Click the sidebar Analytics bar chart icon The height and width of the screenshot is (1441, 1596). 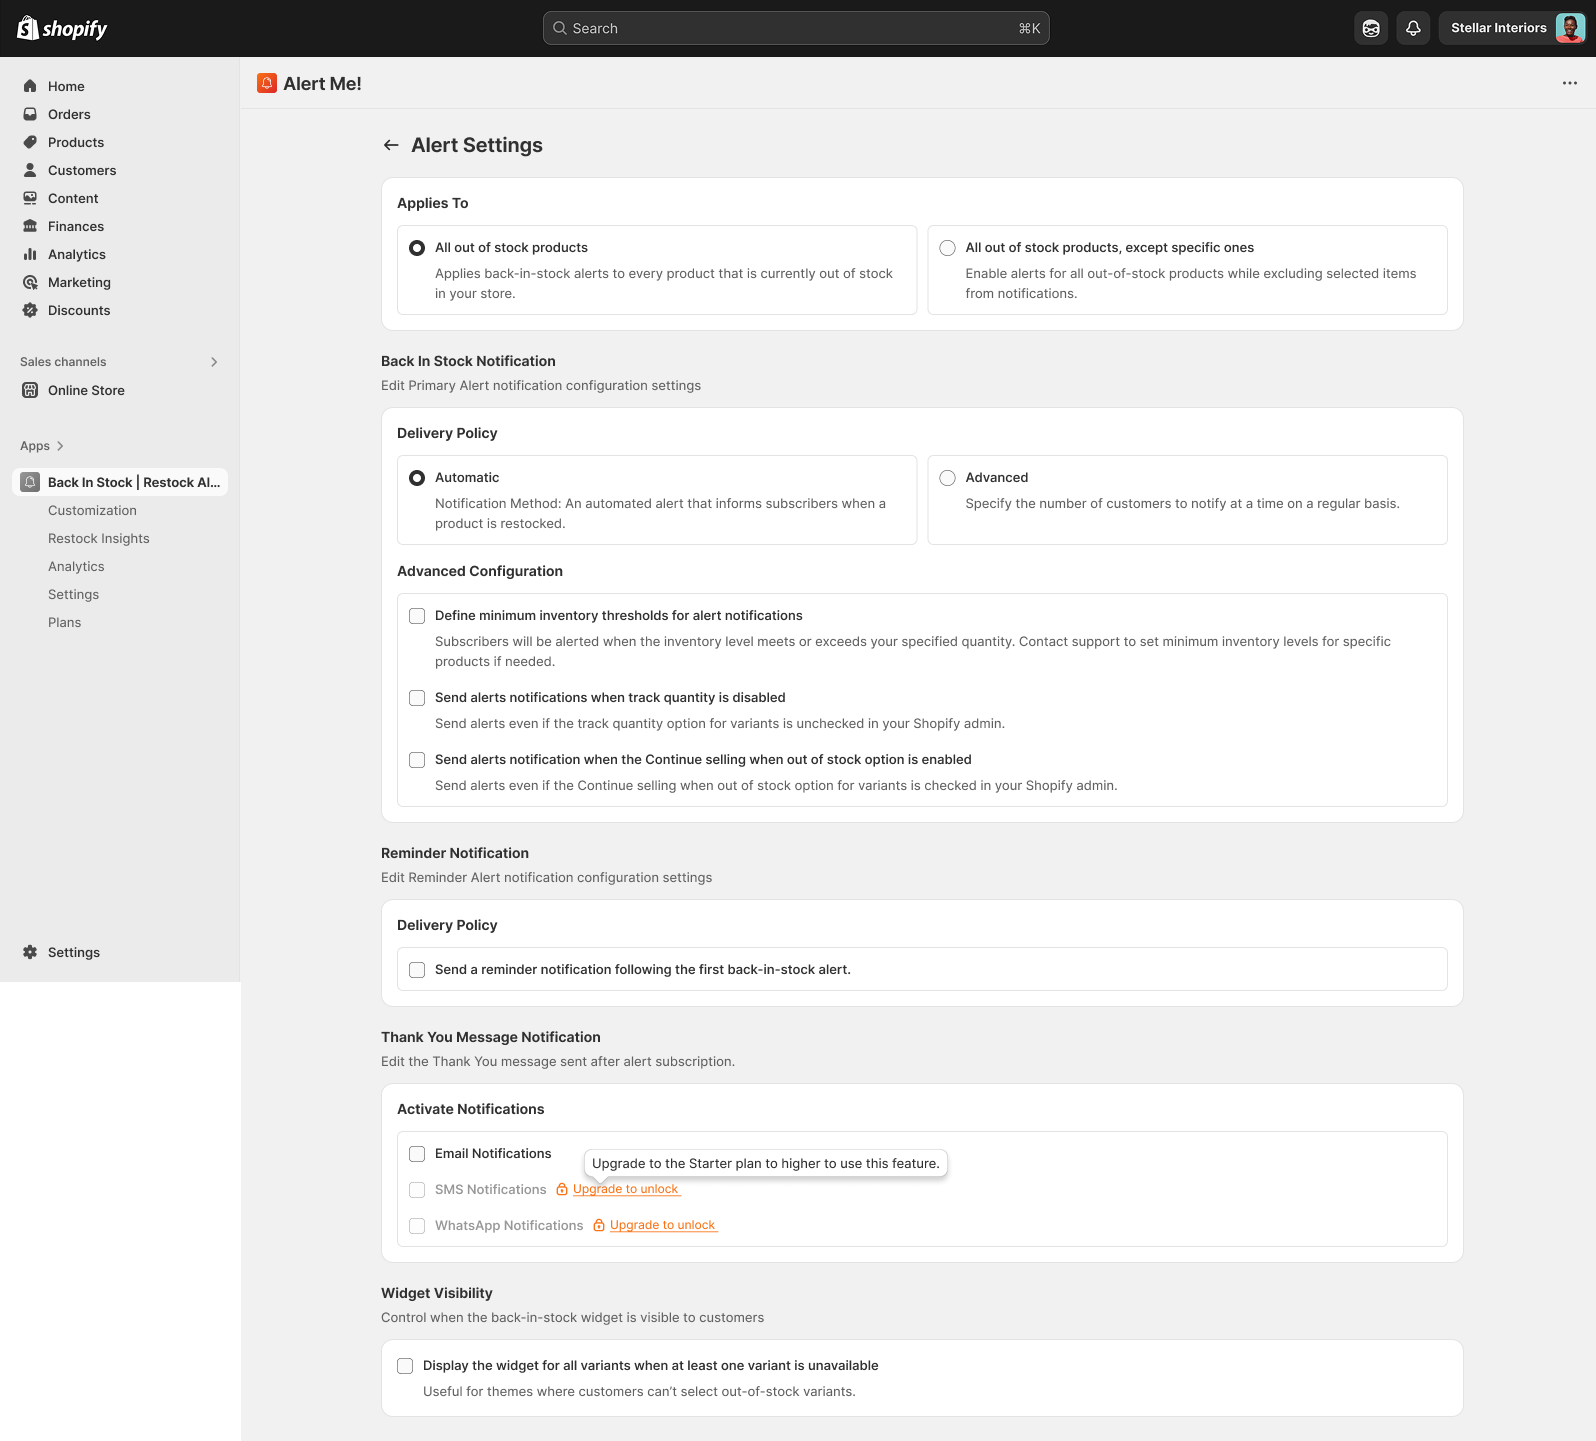[30, 254]
